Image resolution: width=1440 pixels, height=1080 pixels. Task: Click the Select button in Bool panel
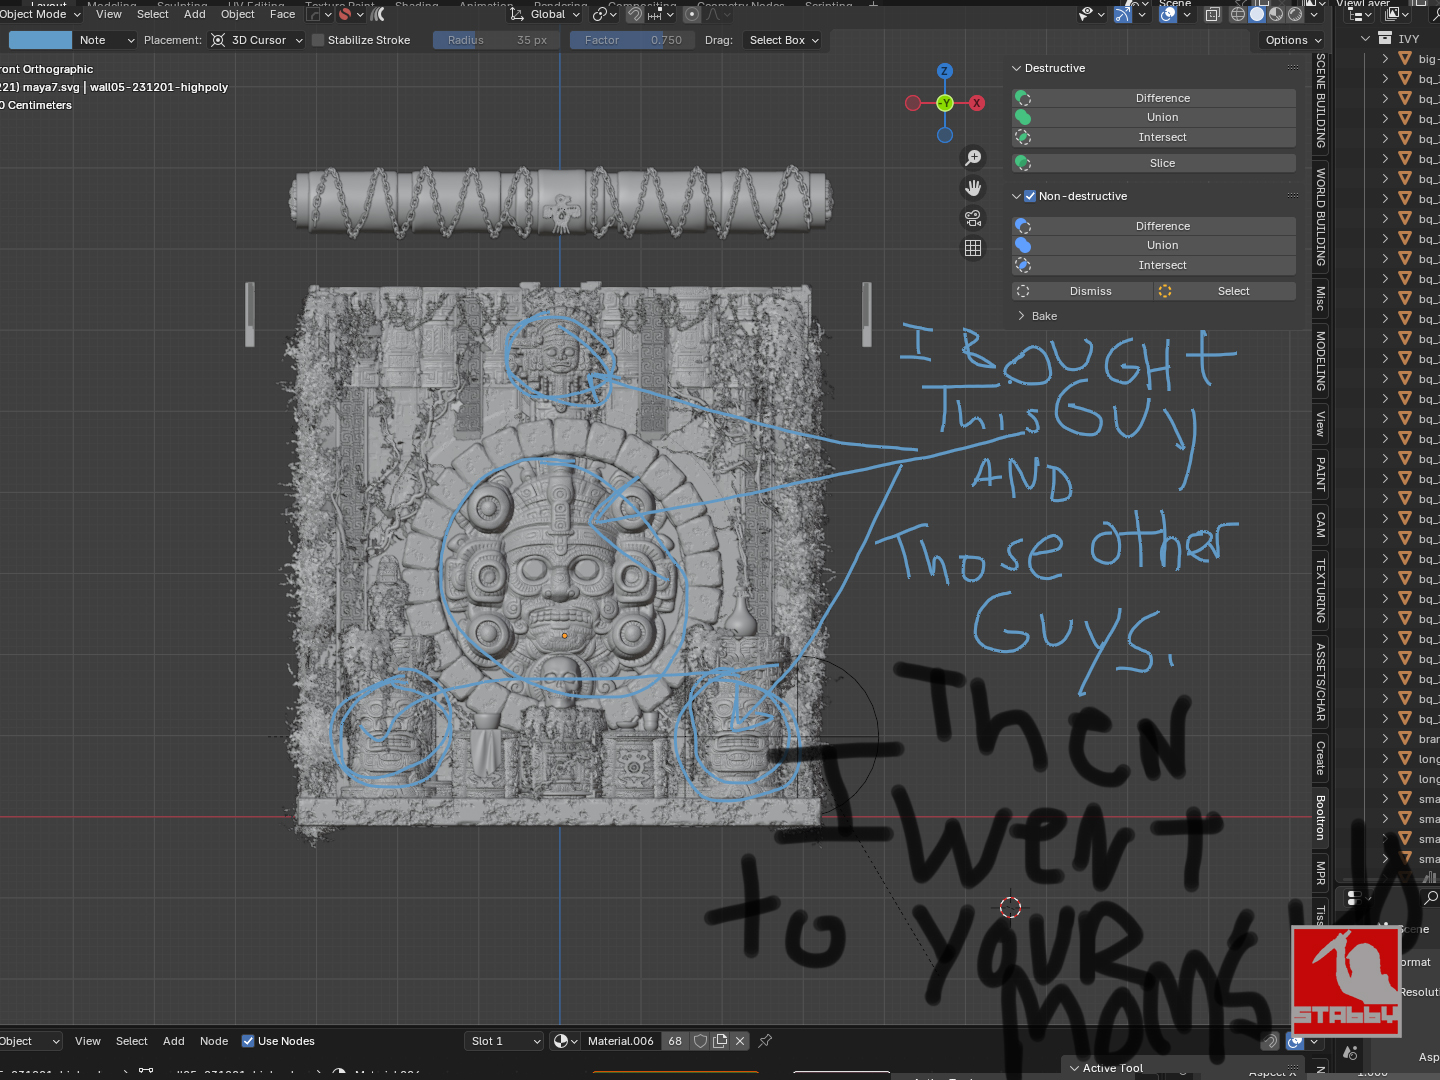(x=1225, y=291)
